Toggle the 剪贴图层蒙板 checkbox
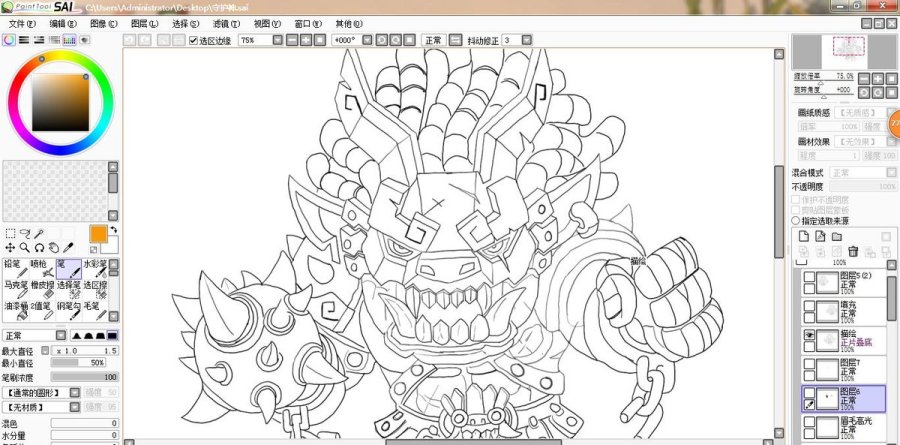The image size is (900, 445). [x=796, y=210]
